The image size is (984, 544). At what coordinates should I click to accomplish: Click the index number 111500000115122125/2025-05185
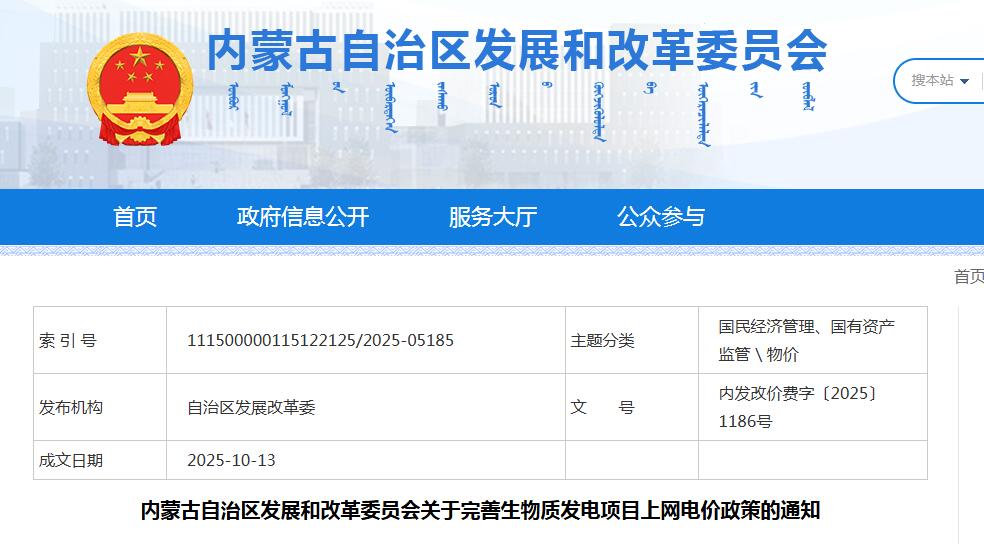coord(320,341)
